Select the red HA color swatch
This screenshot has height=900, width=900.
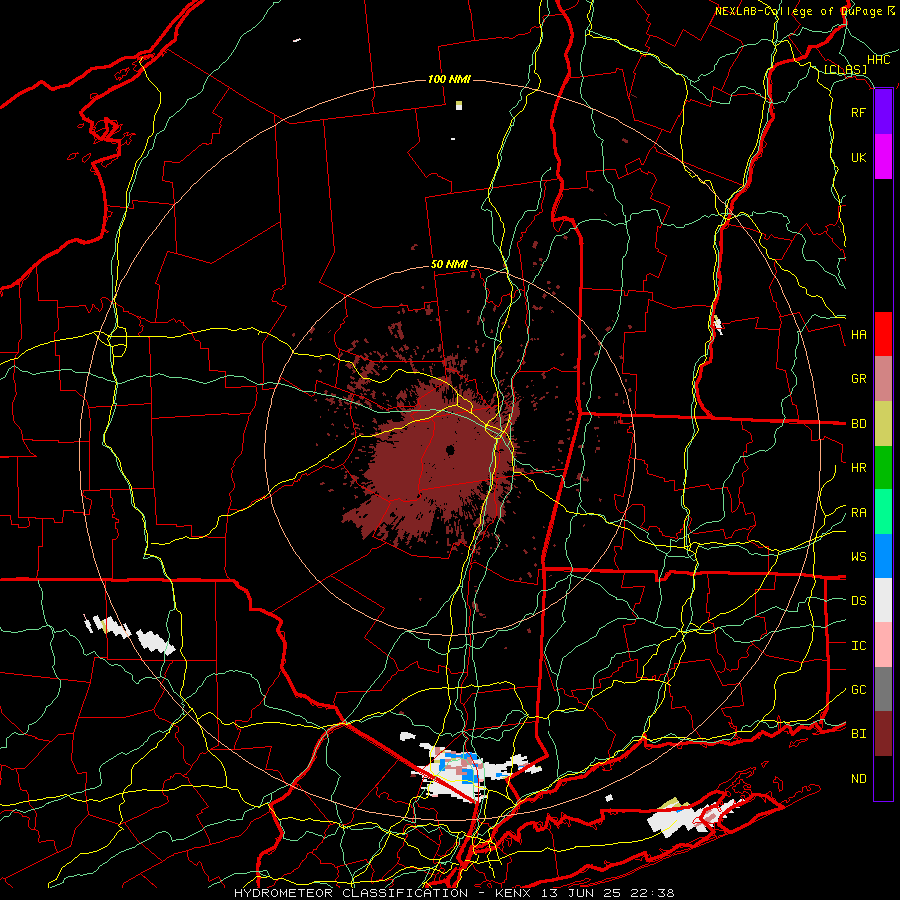tap(883, 334)
